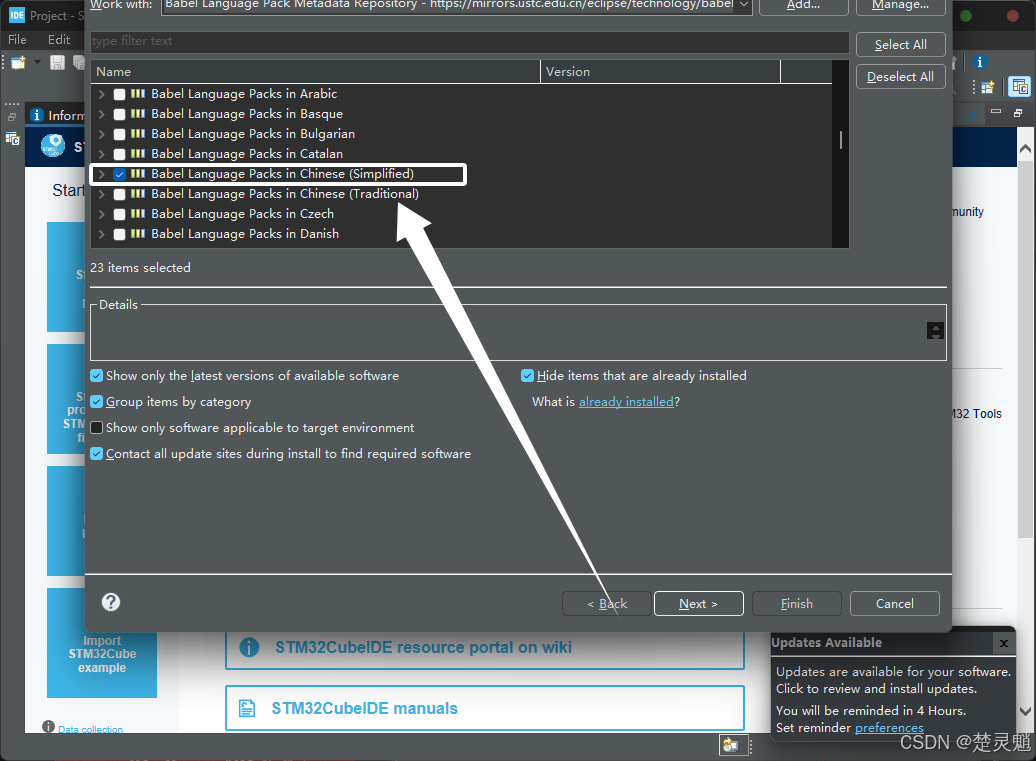1036x761 pixels.
Task: Expand the Arabic language packs tree node
Action: click(x=101, y=94)
